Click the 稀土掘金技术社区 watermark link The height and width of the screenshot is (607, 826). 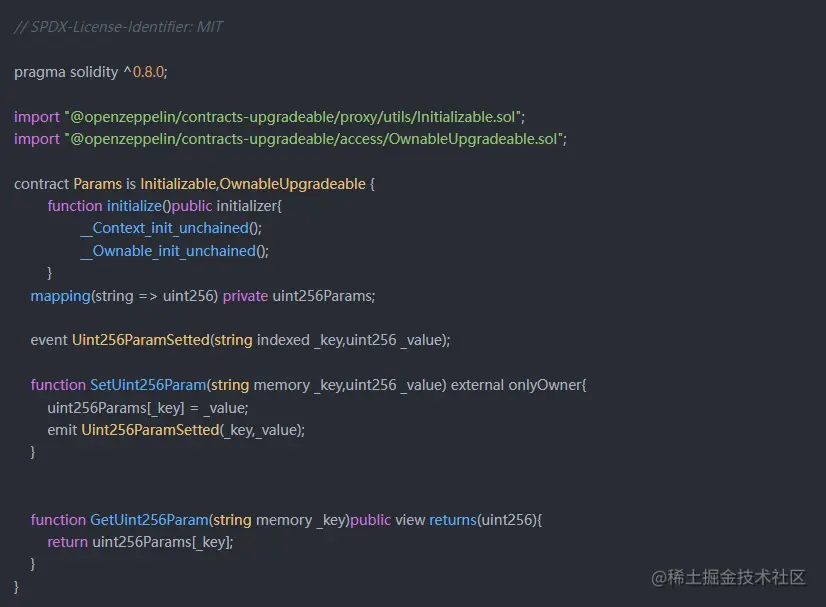click(x=731, y=578)
